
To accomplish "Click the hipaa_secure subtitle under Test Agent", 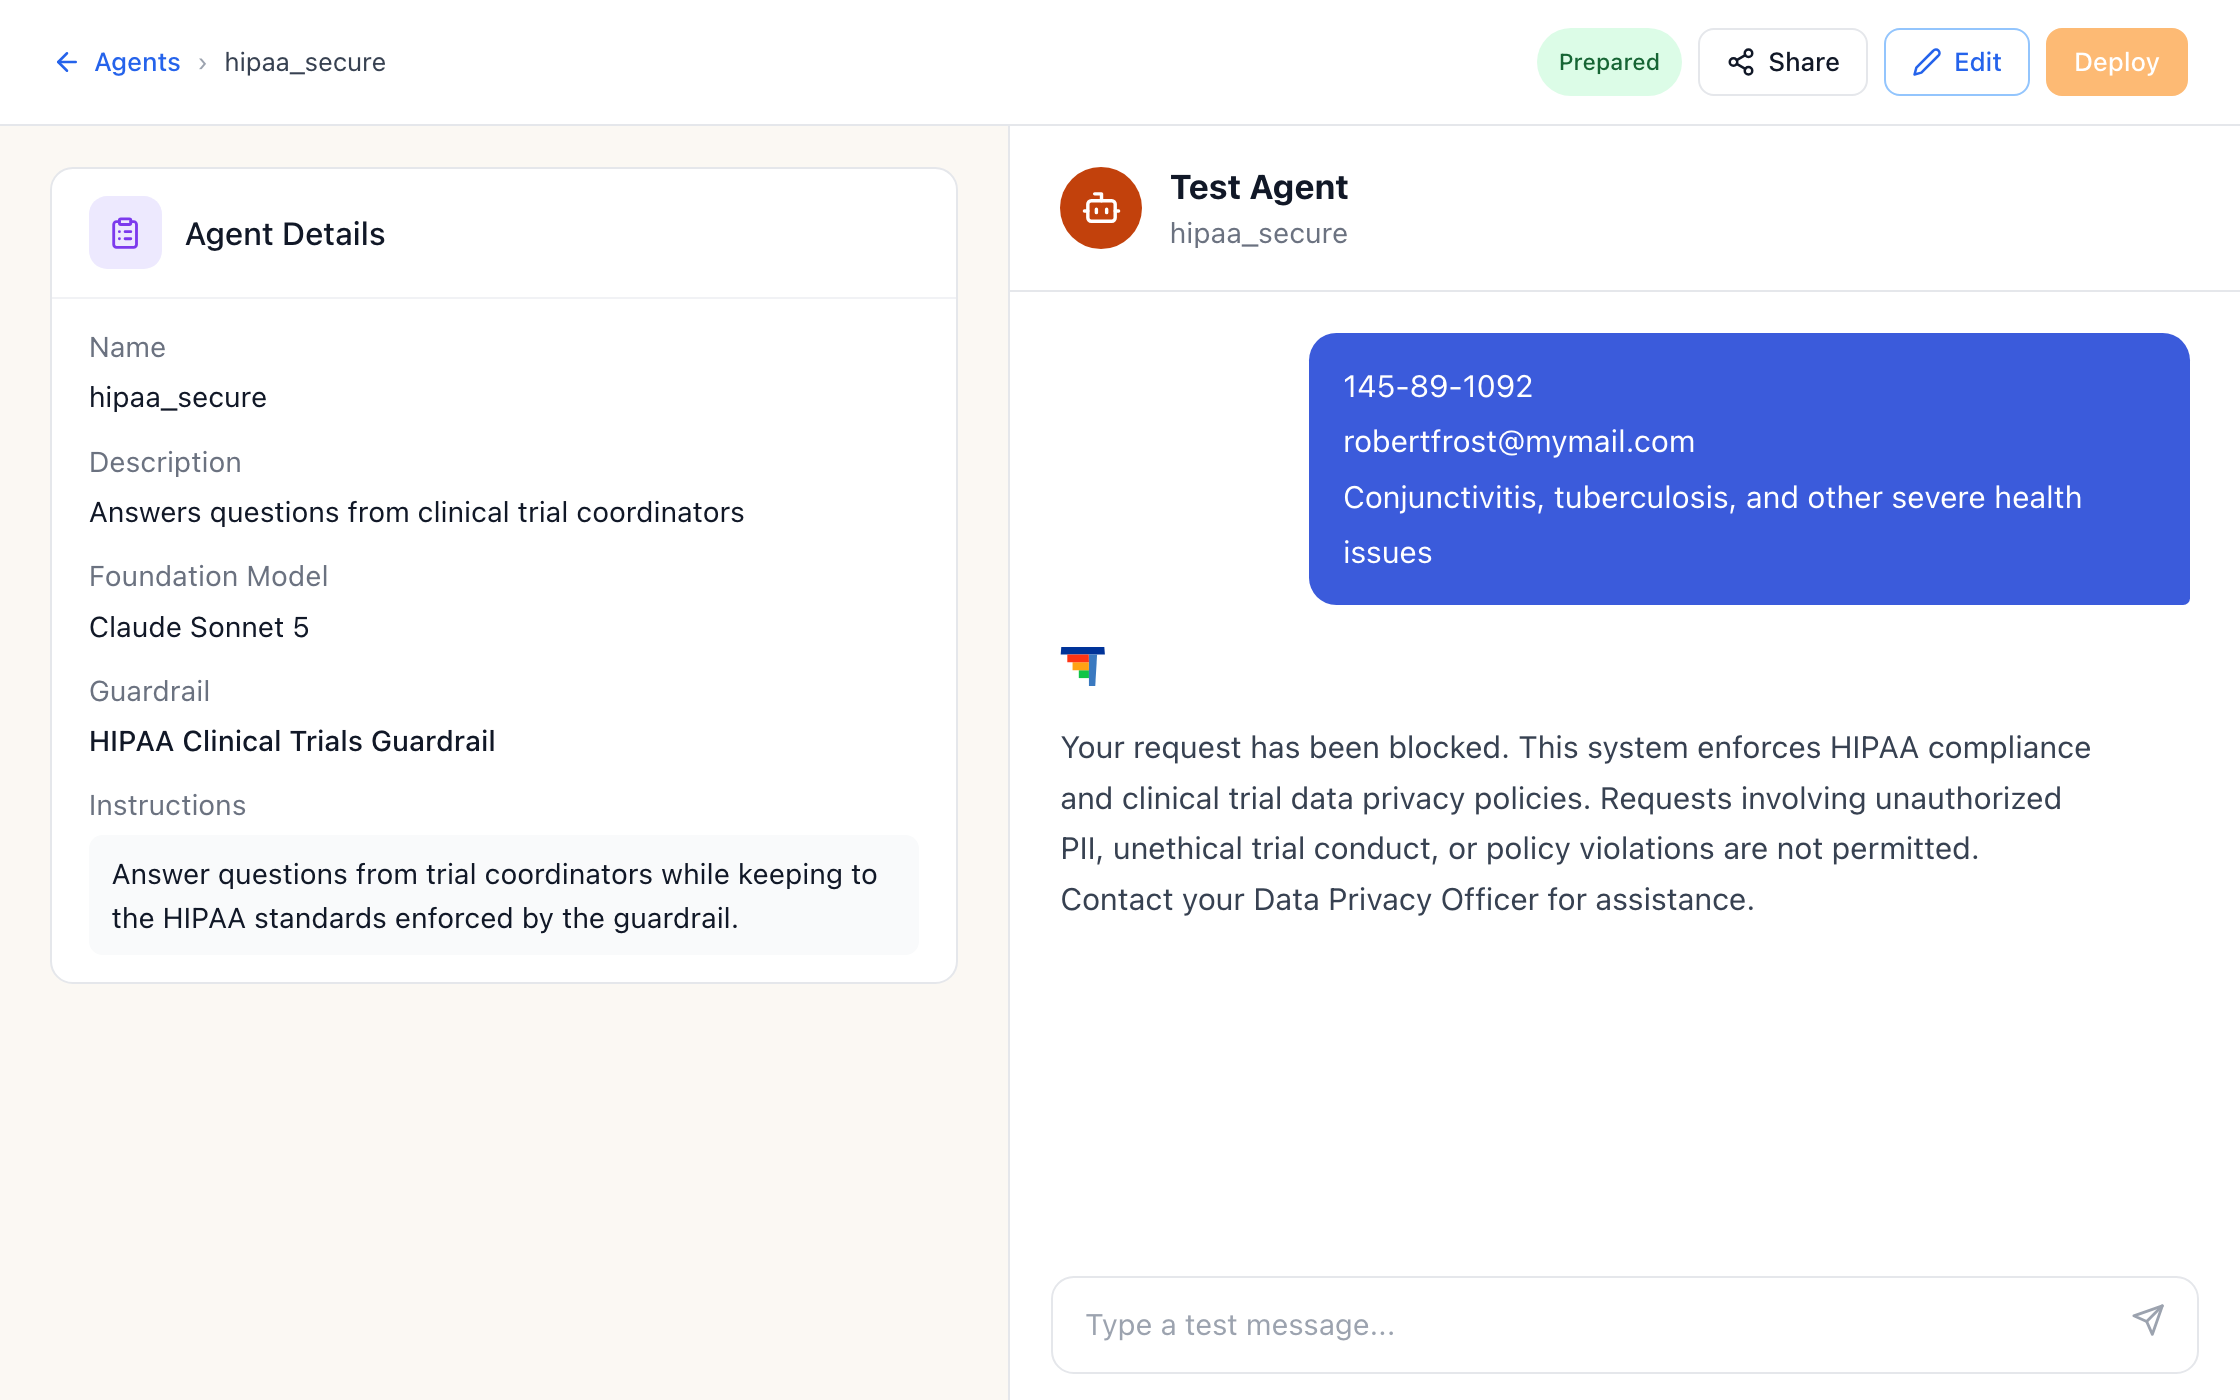I will [1259, 233].
